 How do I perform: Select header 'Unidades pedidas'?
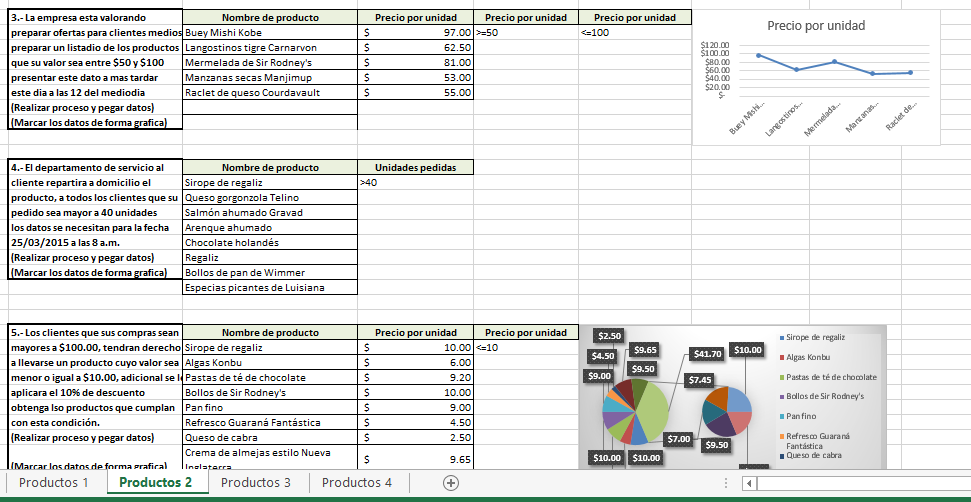(x=416, y=168)
